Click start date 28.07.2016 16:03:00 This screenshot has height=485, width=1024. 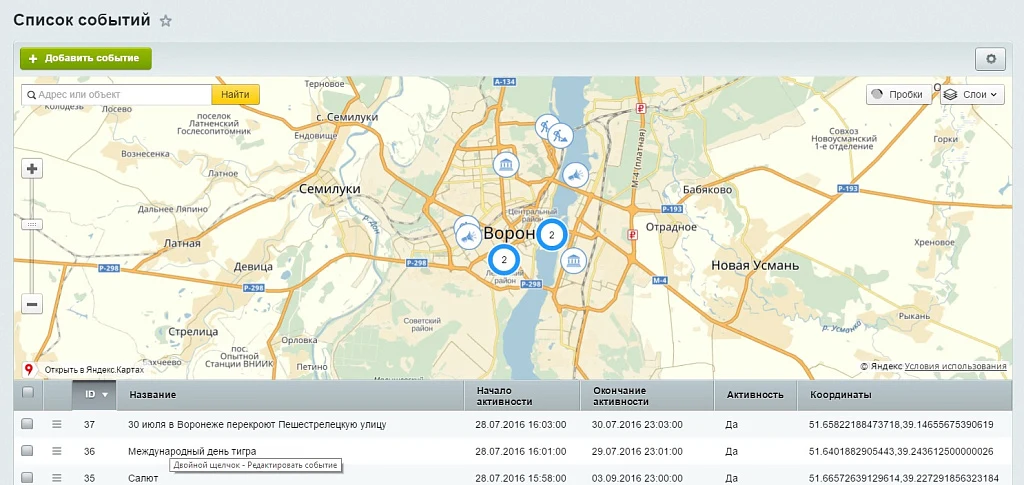pos(520,424)
